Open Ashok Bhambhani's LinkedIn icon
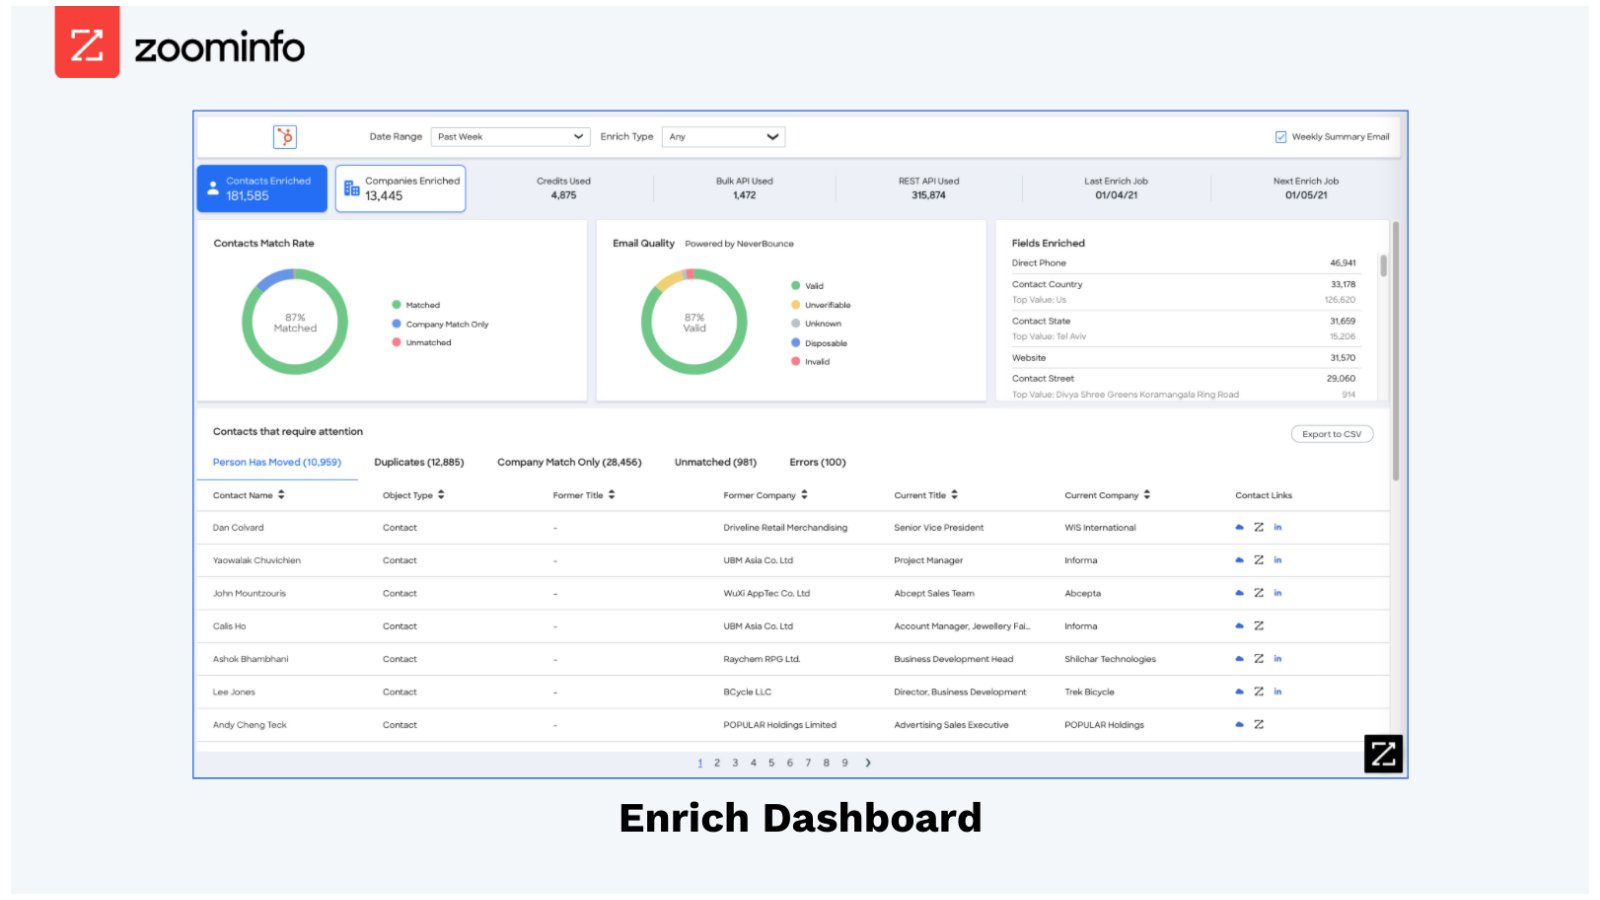Image resolution: width=1600 pixels, height=900 pixels. [1277, 659]
